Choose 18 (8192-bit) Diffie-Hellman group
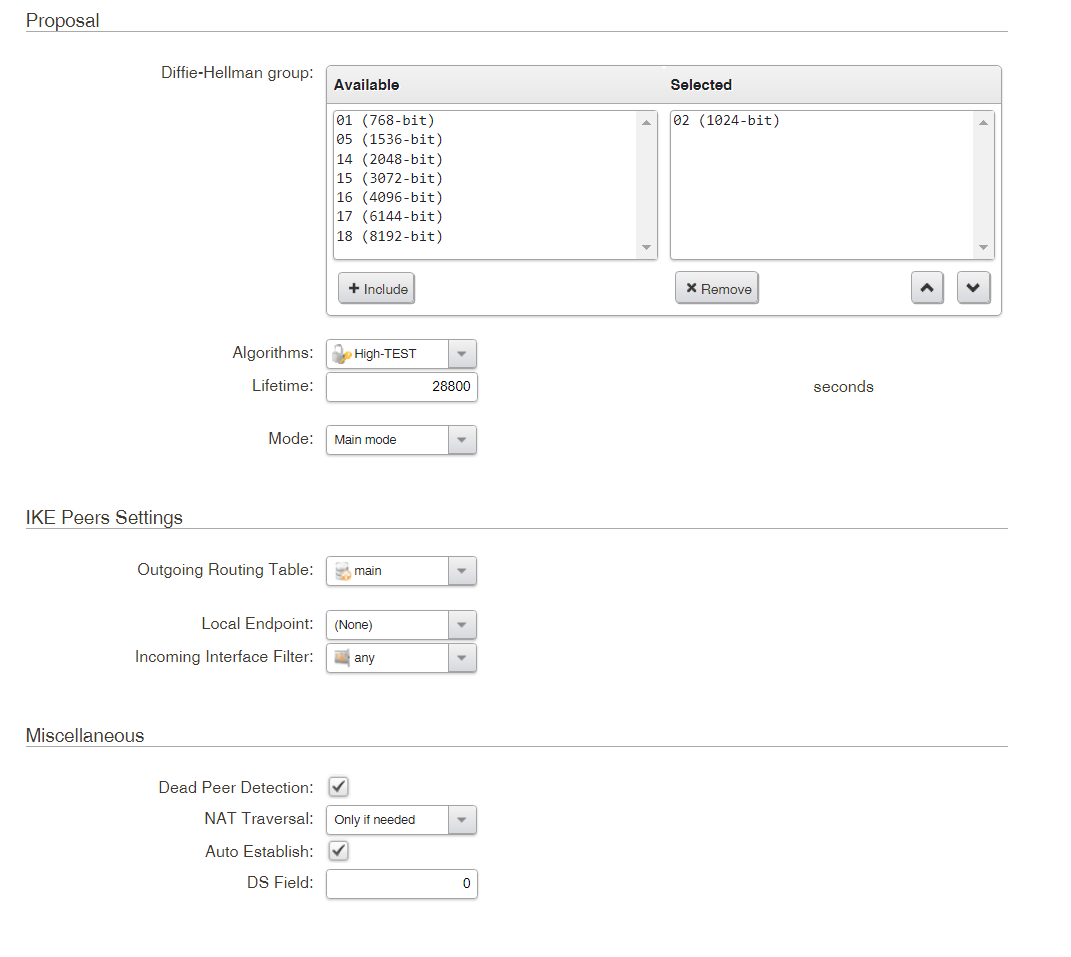 (x=389, y=237)
